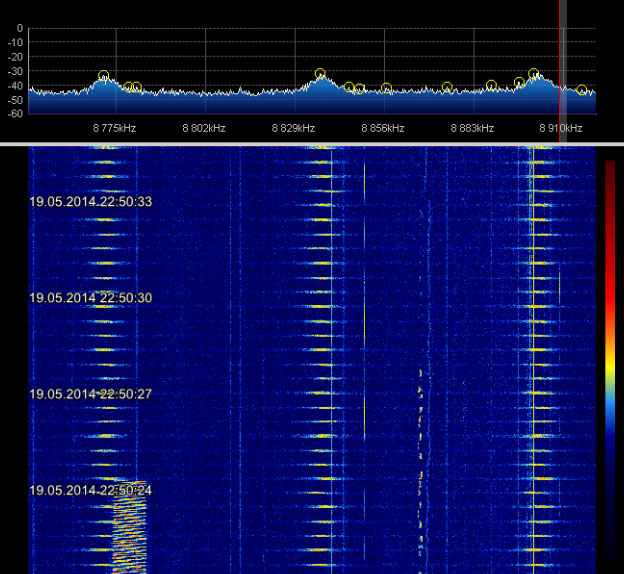Click the 8 829kHz frequency axis label
The height and width of the screenshot is (574, 624).
(293, 128)
